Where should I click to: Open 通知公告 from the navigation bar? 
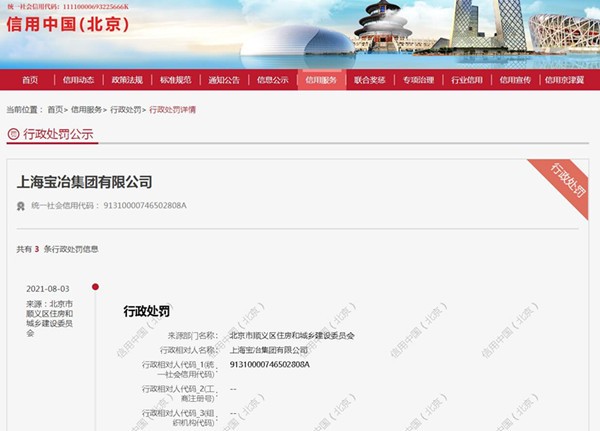coord(224,80)
